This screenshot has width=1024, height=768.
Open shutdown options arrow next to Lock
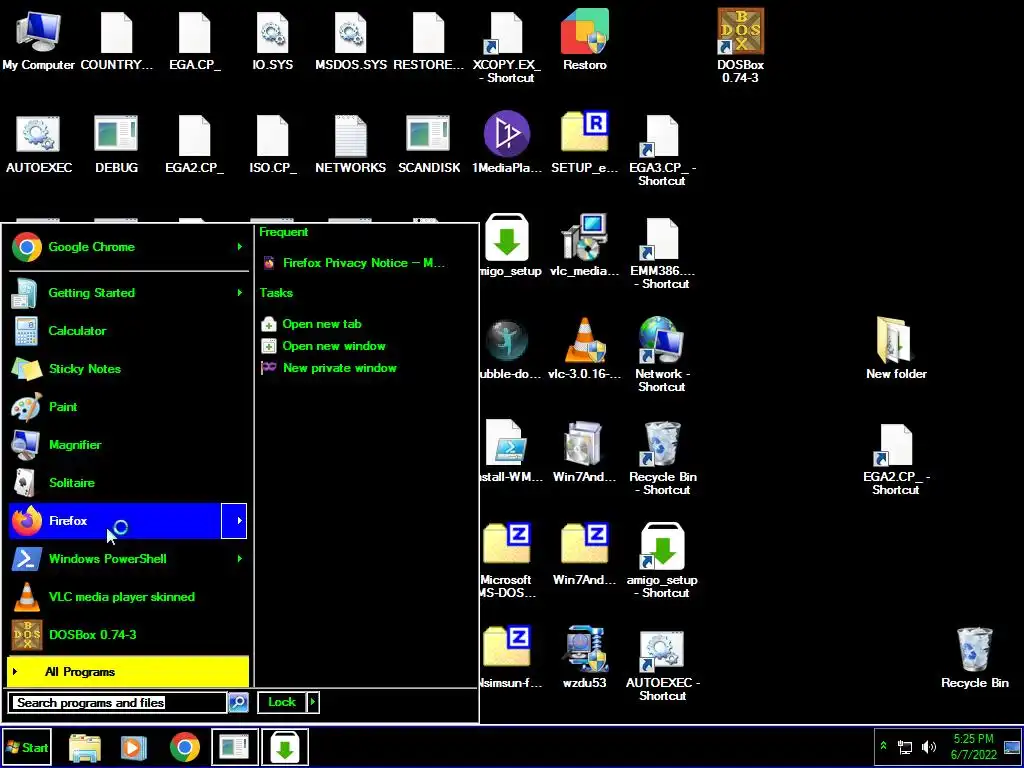pos(313,702)
